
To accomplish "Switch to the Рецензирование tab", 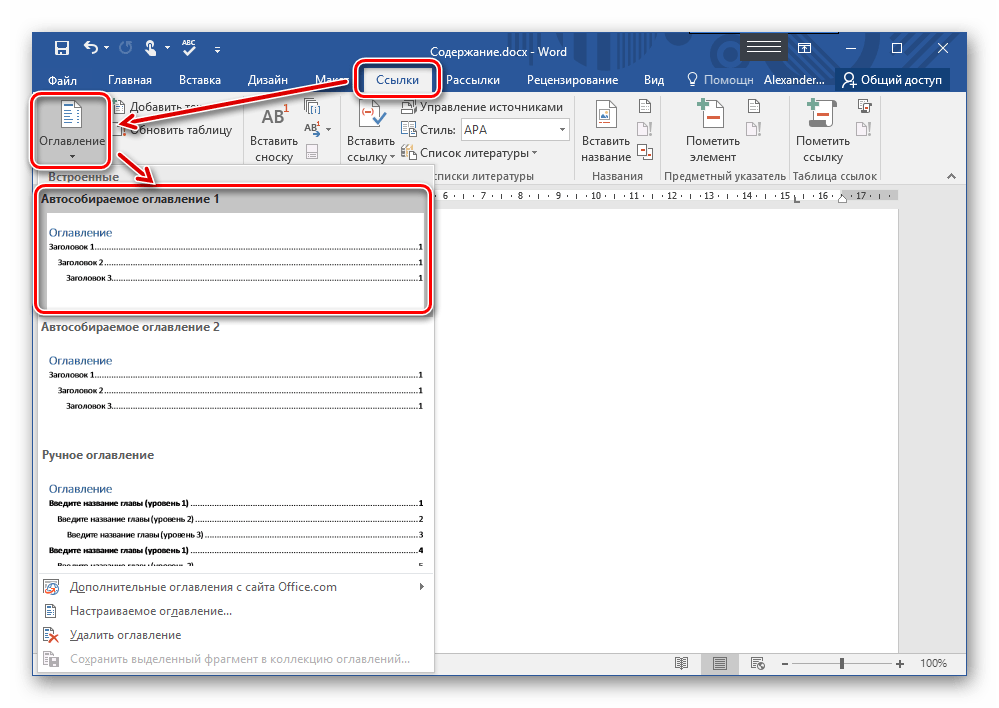I will coord(572,80).
